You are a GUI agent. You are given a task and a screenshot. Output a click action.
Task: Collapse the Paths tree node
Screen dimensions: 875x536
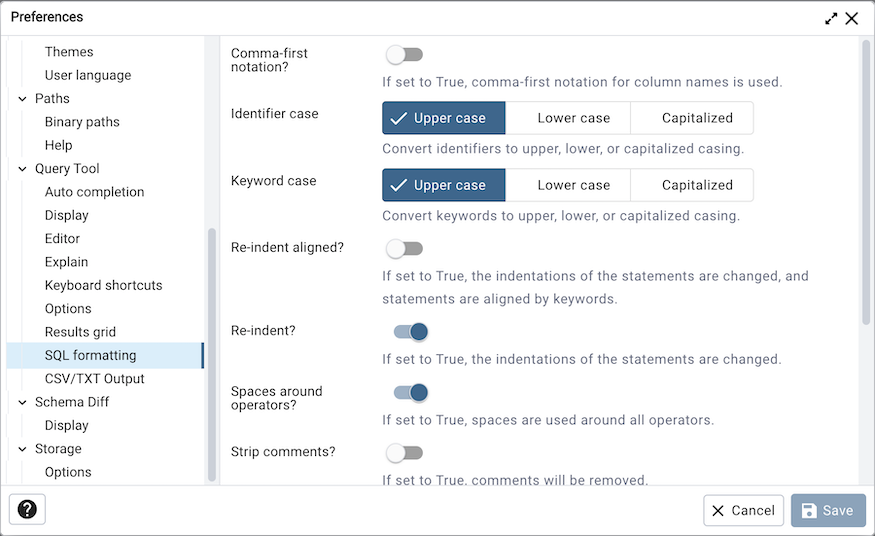22,99
